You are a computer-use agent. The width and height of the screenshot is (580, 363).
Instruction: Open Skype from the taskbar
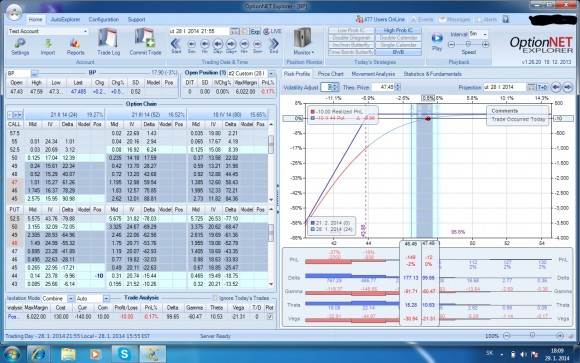tap(124, 354)
